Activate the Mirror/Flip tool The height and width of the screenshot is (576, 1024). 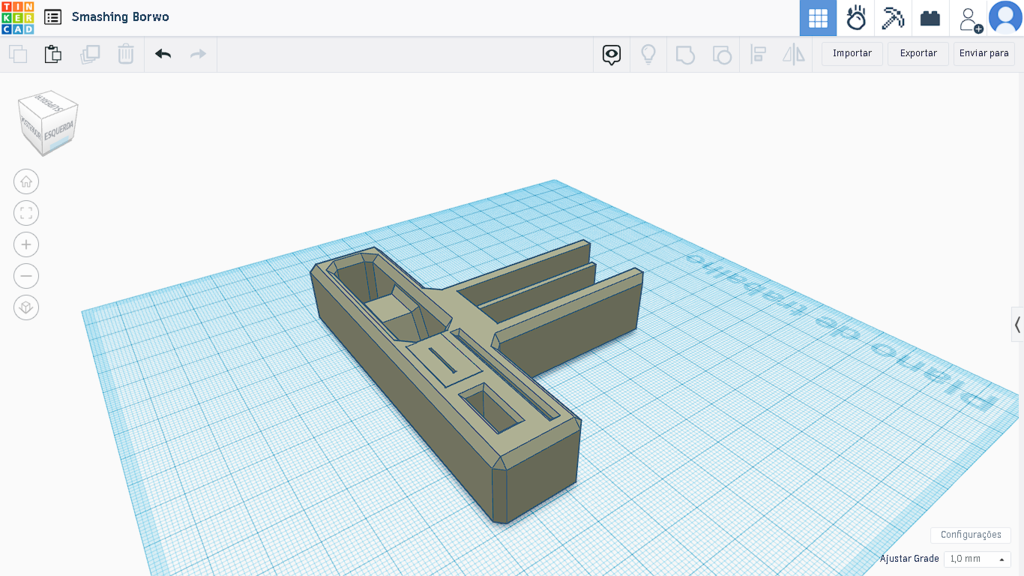pyautogui.click(x=793, y=54)
